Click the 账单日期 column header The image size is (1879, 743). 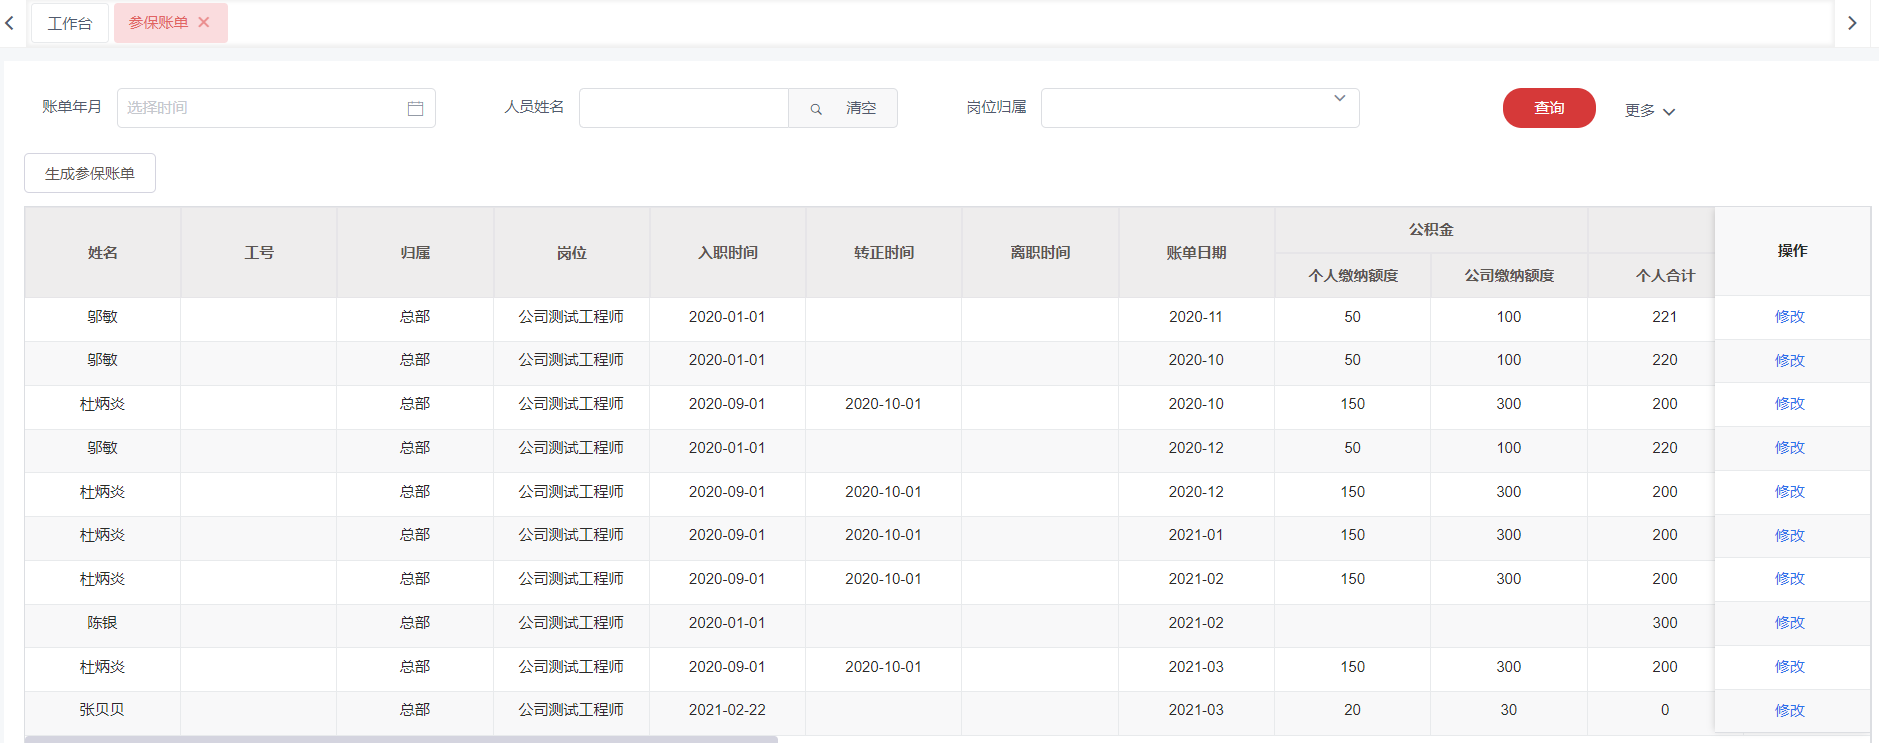pos(1196,253)
